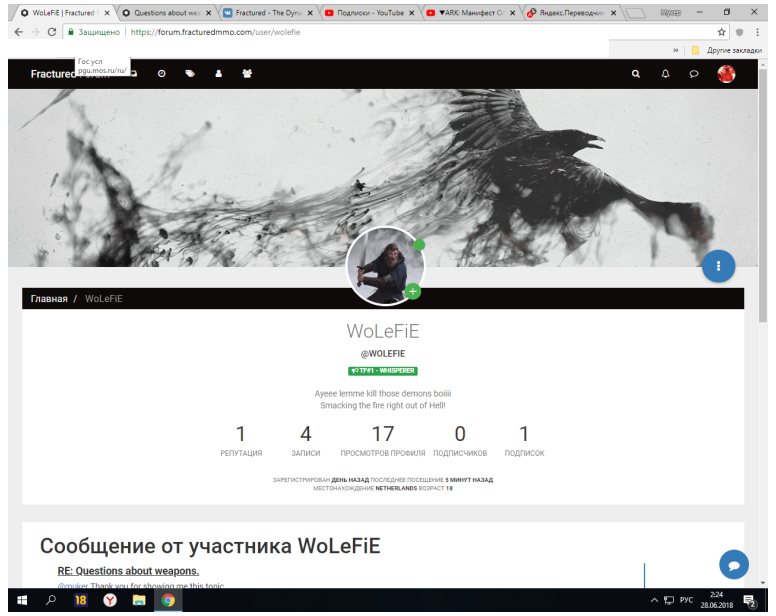Open the blue three-dot profile options button

[x=719, y=266]
